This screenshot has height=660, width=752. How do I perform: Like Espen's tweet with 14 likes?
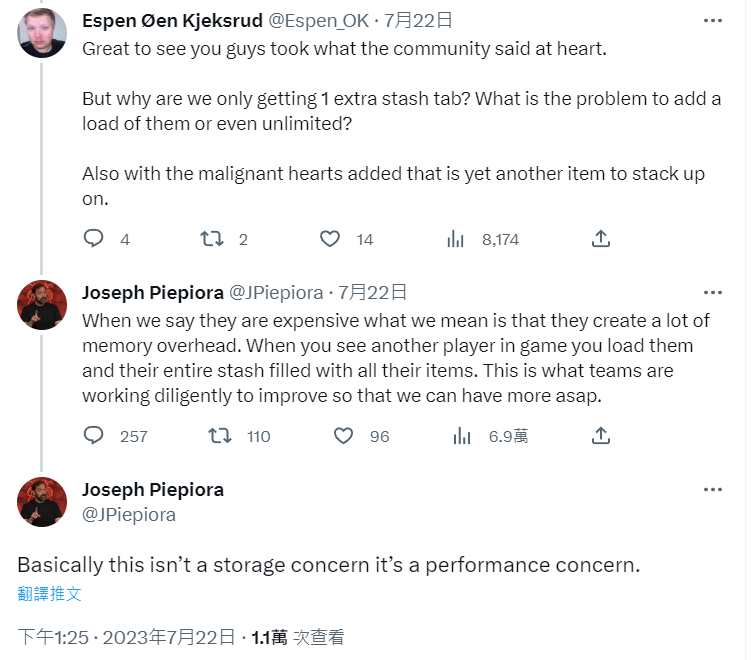[x=330, y=239]
